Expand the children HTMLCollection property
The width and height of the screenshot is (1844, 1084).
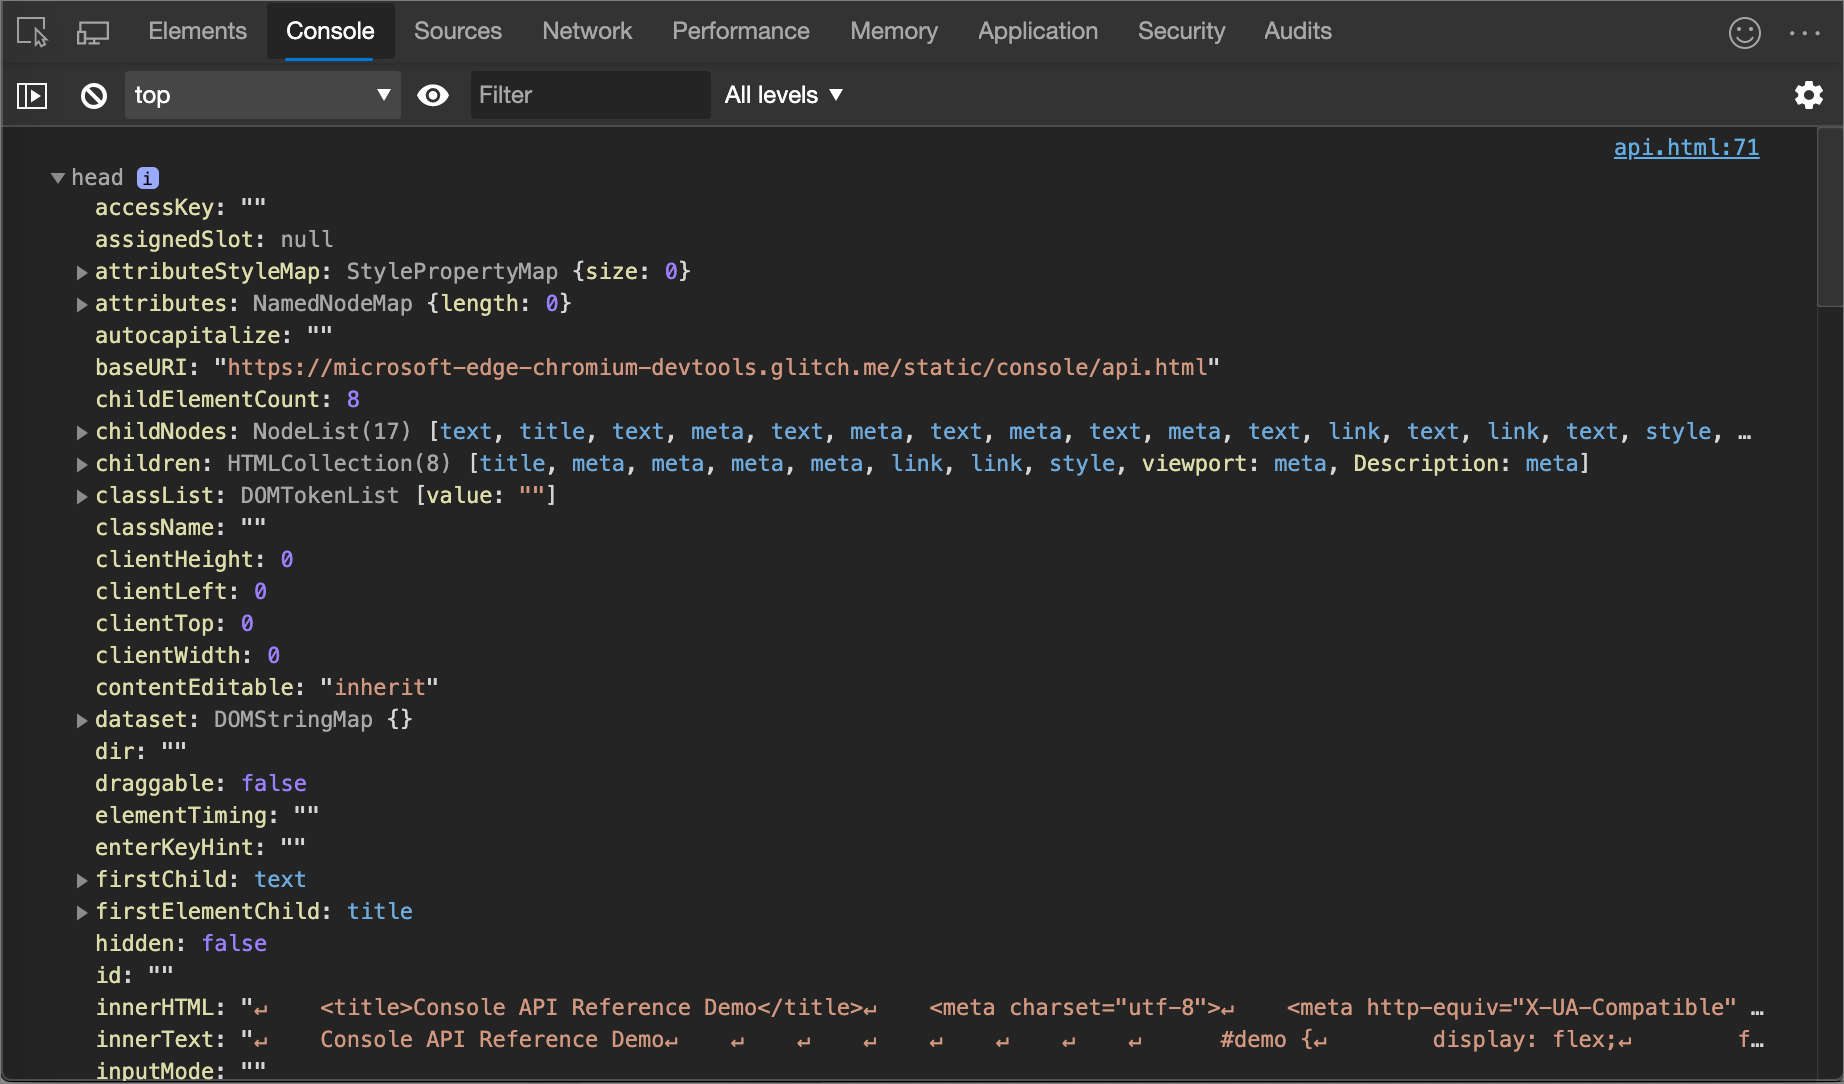point(81,465)
